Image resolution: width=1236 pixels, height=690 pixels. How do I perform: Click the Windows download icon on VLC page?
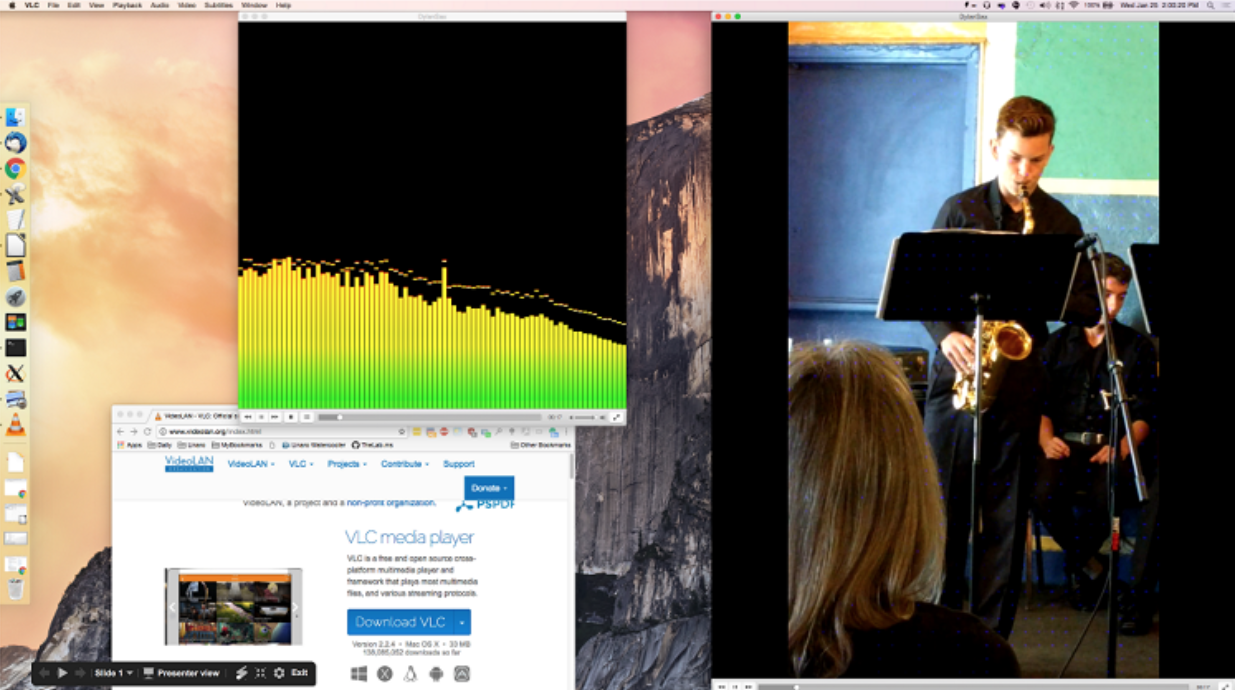point(359,674)
